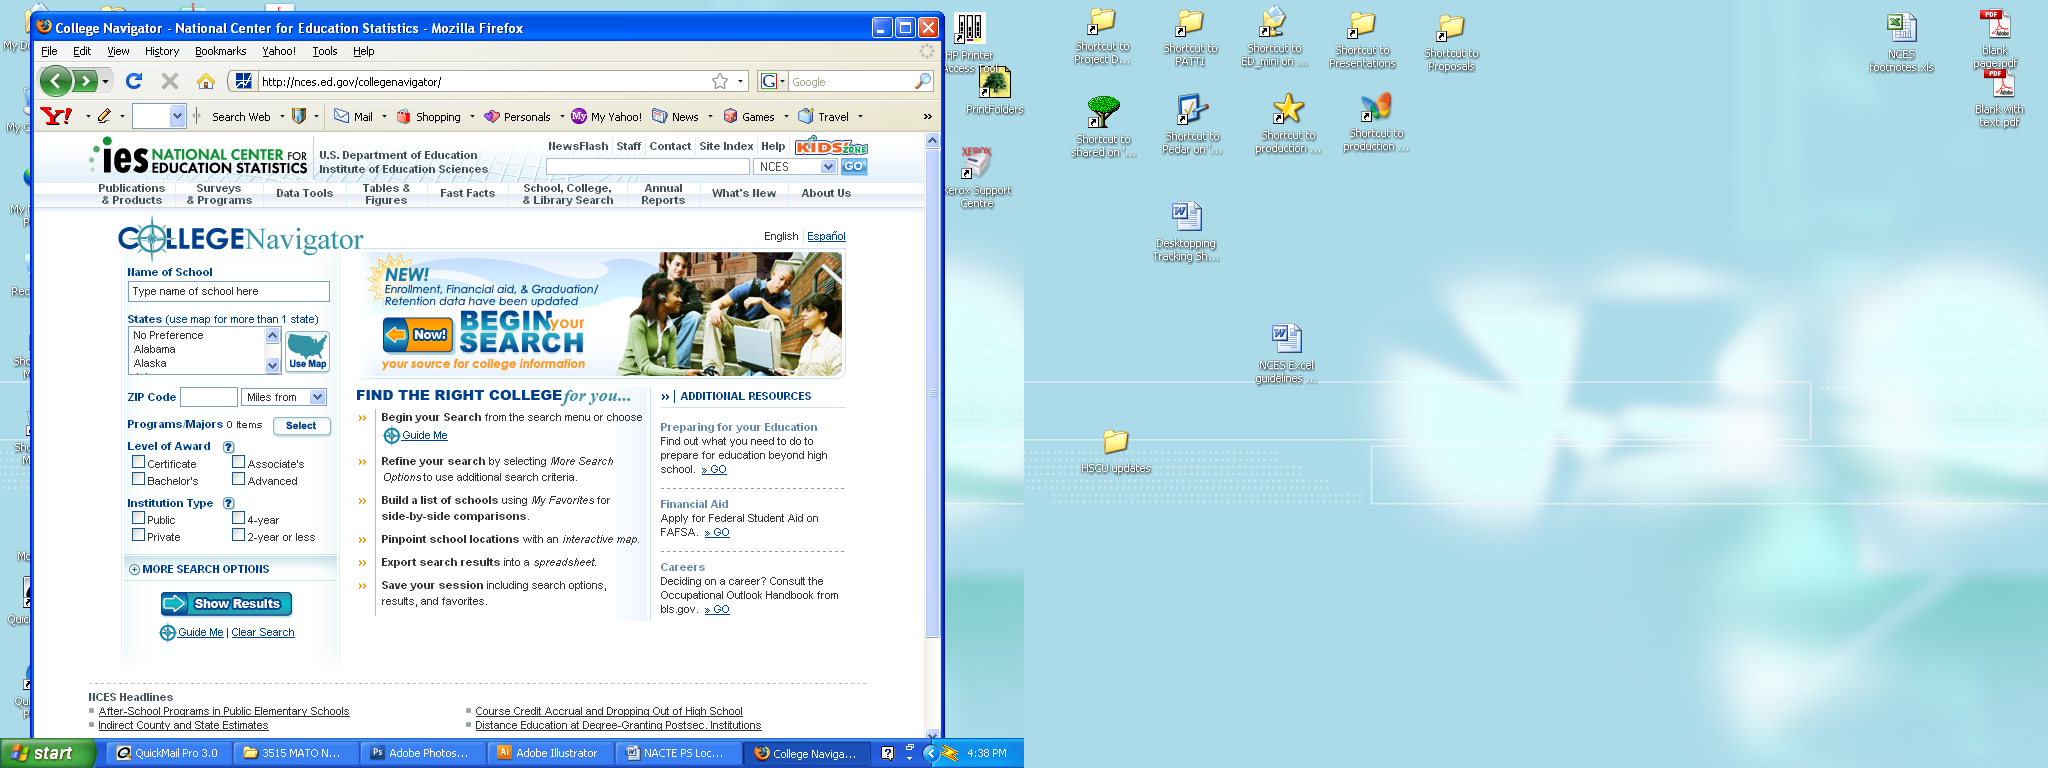Viewport: 2048px width, 768px height.
Task: Open the Yahoo toolbar search box dropdown
Action: point(177,116)
